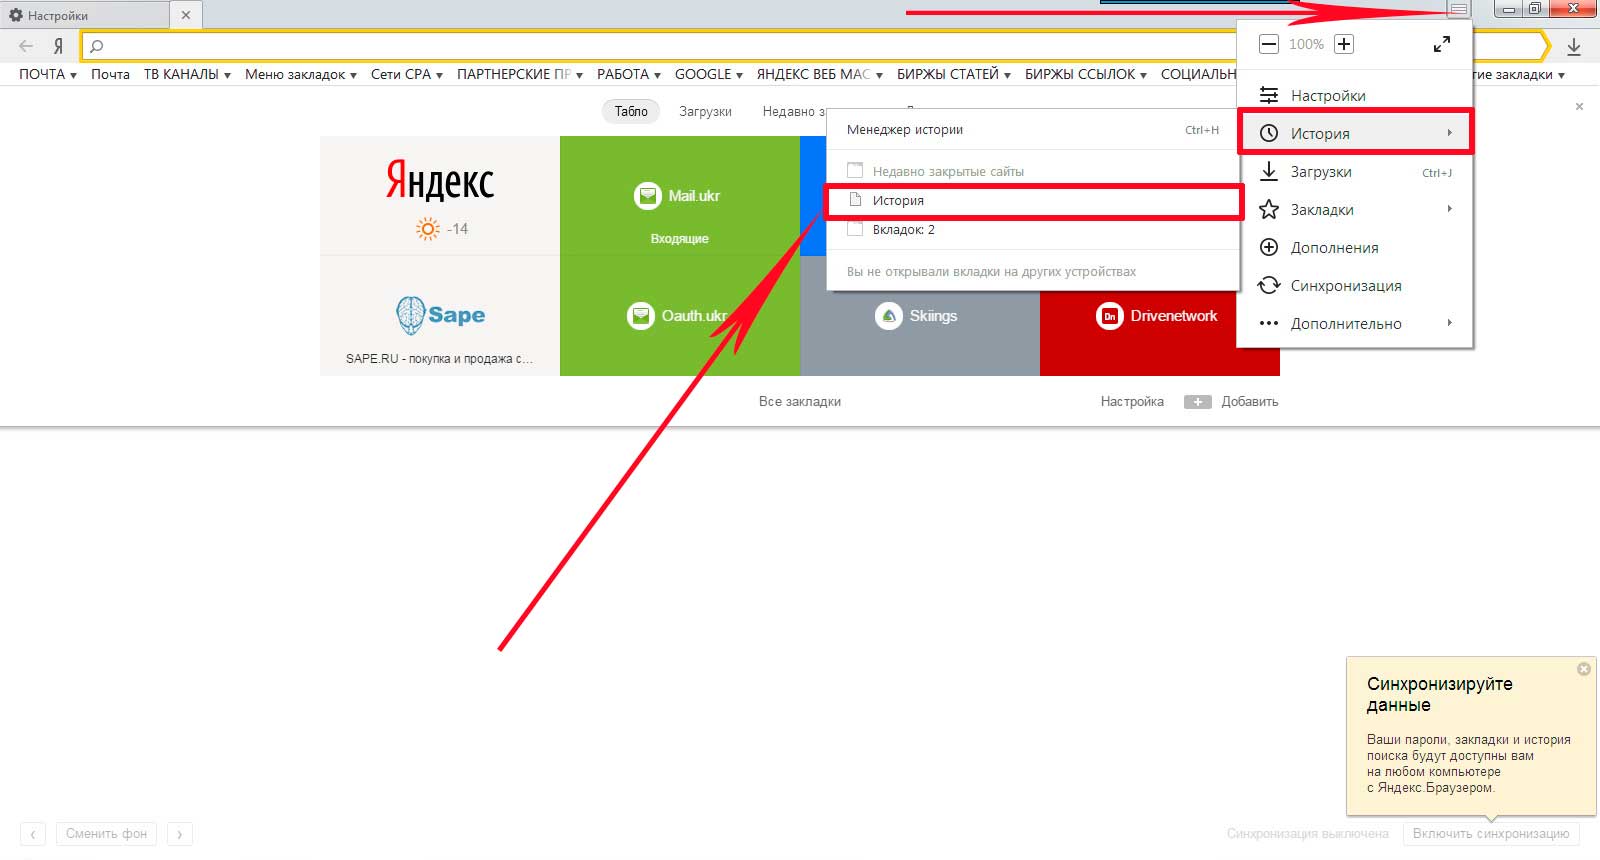This screenshot has width=1600, height=860.
Task: Open the Skiings tile
Action: [x=920, y=334]
